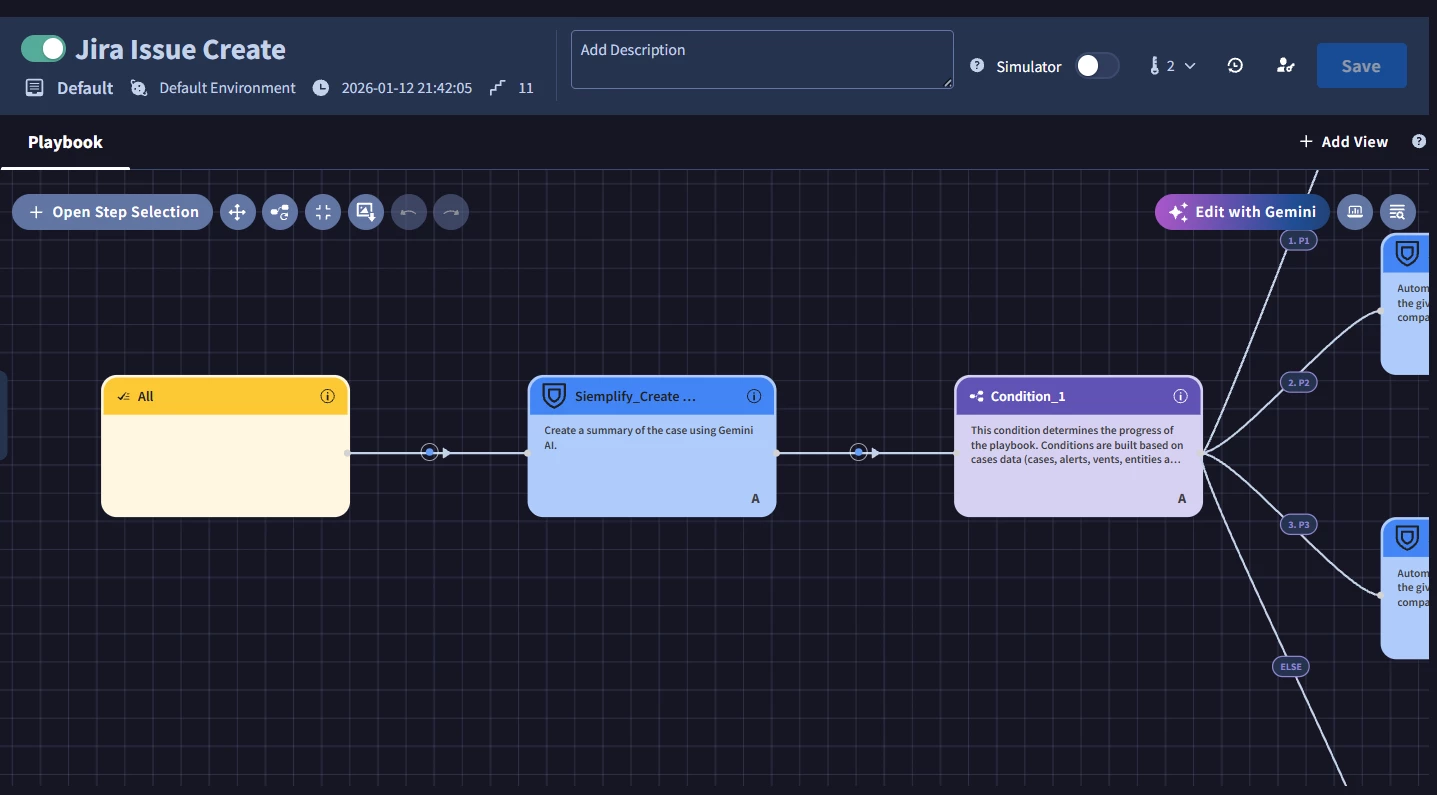Screen dimensions: 1437x795
Task: Select the 3. P3 branch label
Action: pos(1298,524)
